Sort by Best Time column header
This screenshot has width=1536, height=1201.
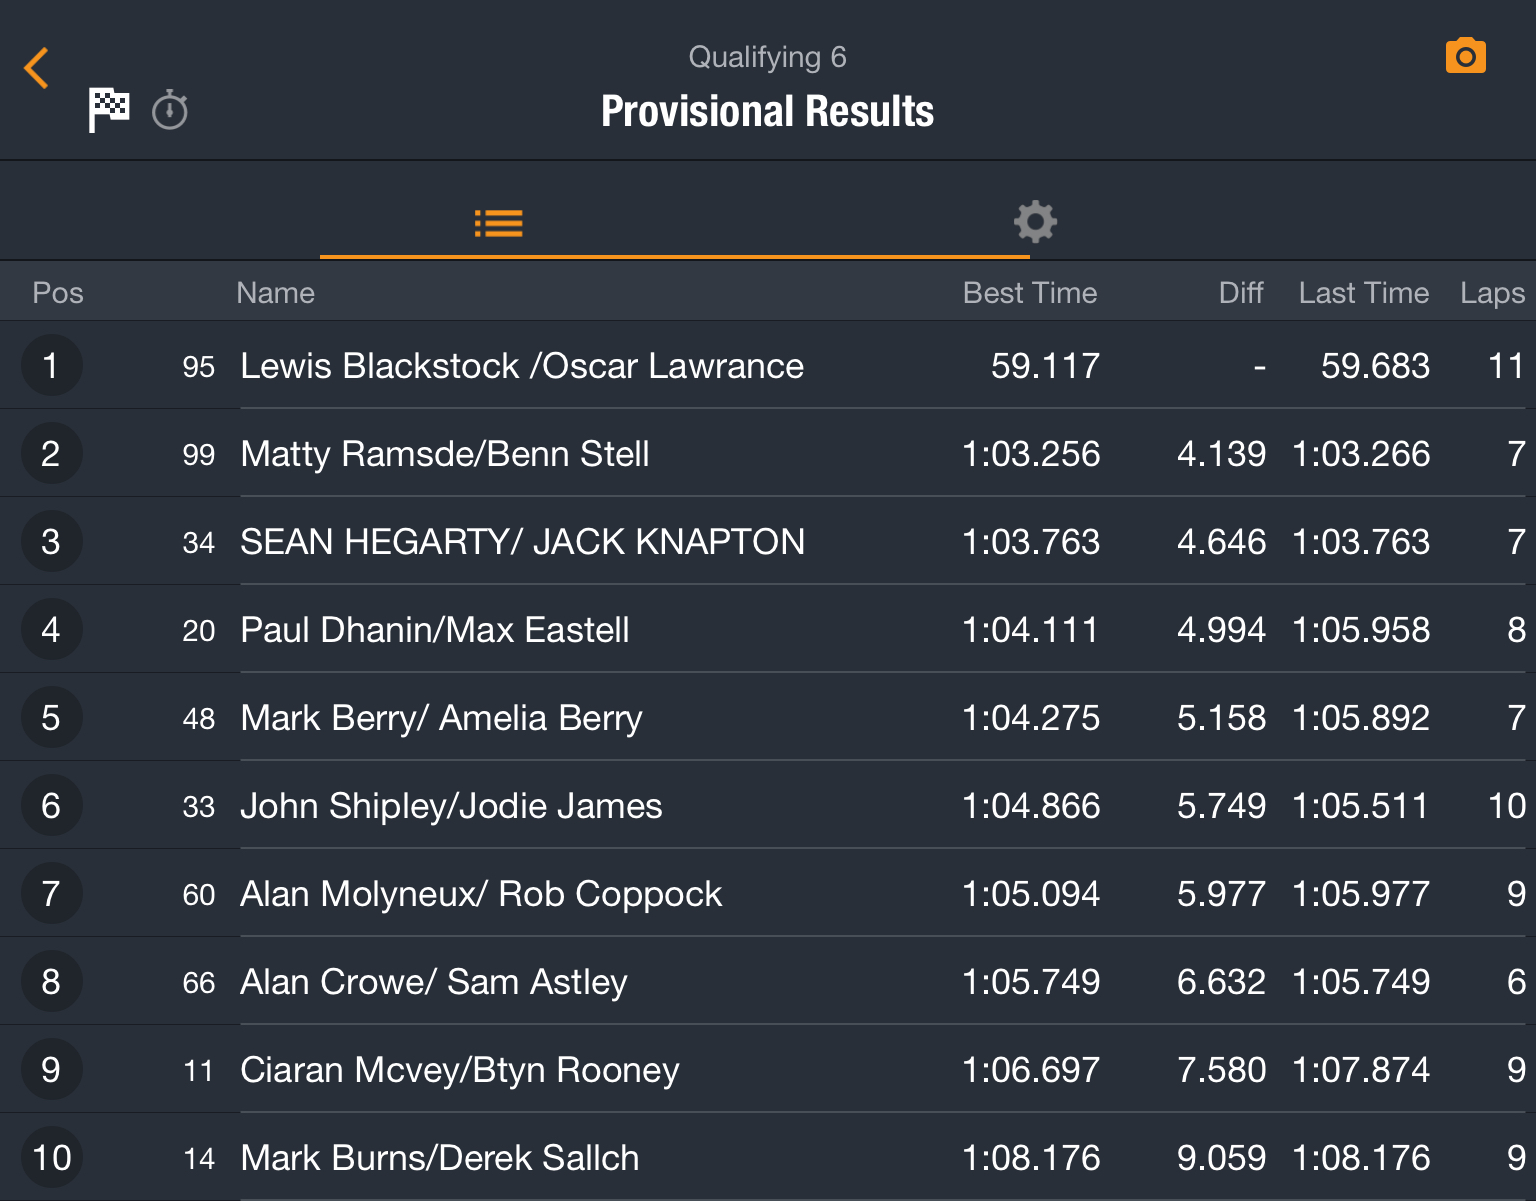click(1030, 293)
